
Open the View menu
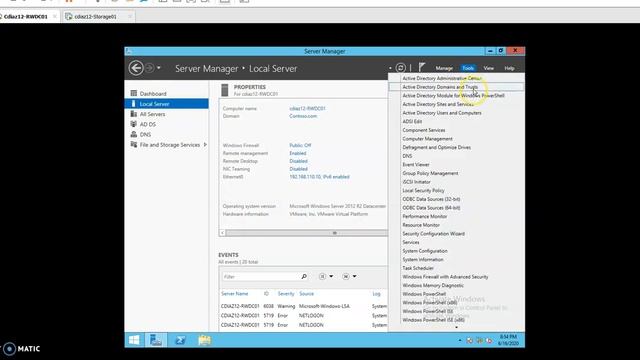coord(489,68)
